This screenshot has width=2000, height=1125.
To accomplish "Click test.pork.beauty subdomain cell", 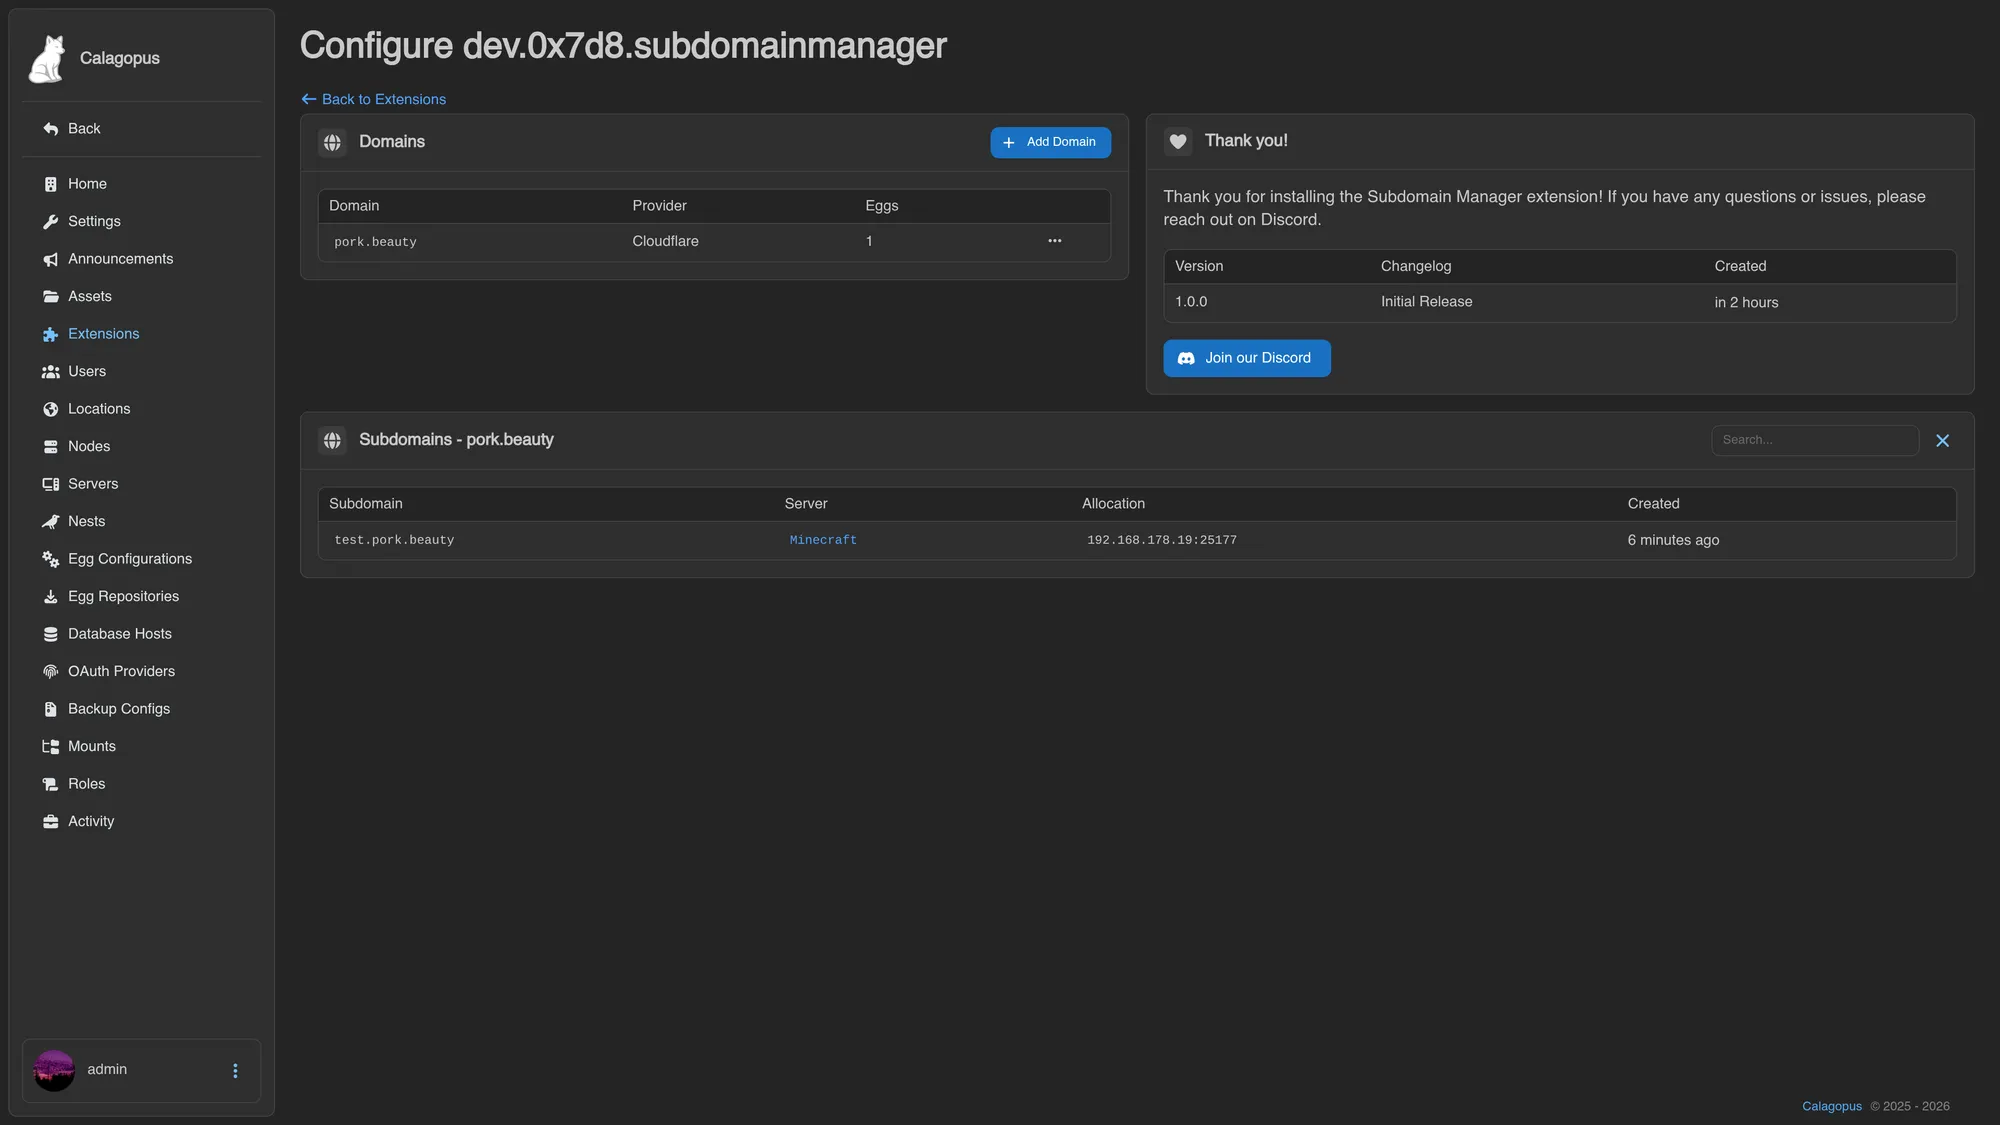I will coord(394,540).
